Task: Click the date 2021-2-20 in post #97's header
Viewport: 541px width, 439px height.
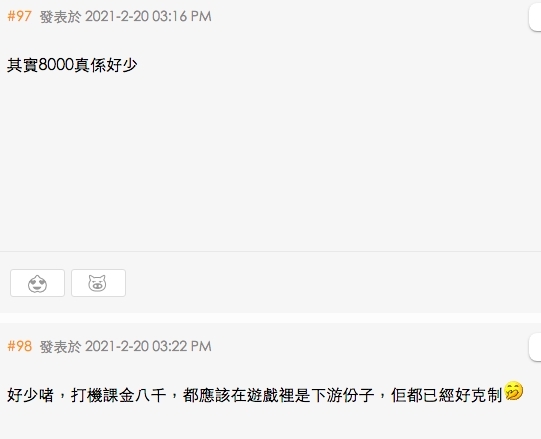Action: tap(117, 16)
